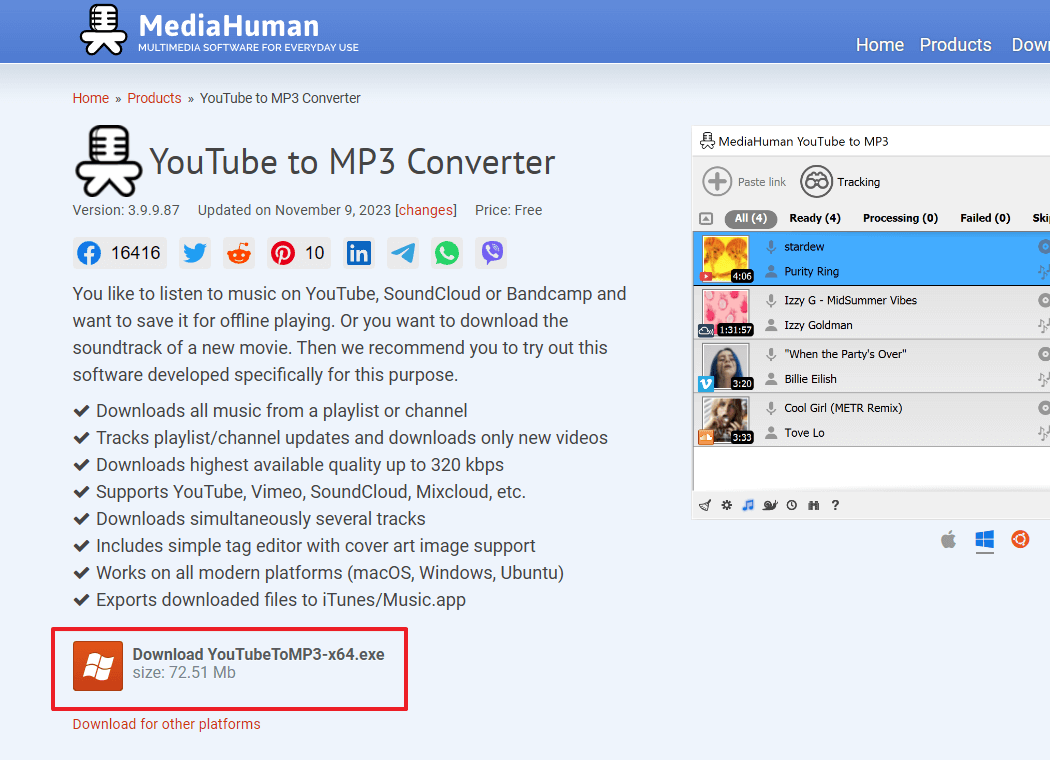Share the page on Facebook
This screenshot has width=1050, height=760.
90,253
